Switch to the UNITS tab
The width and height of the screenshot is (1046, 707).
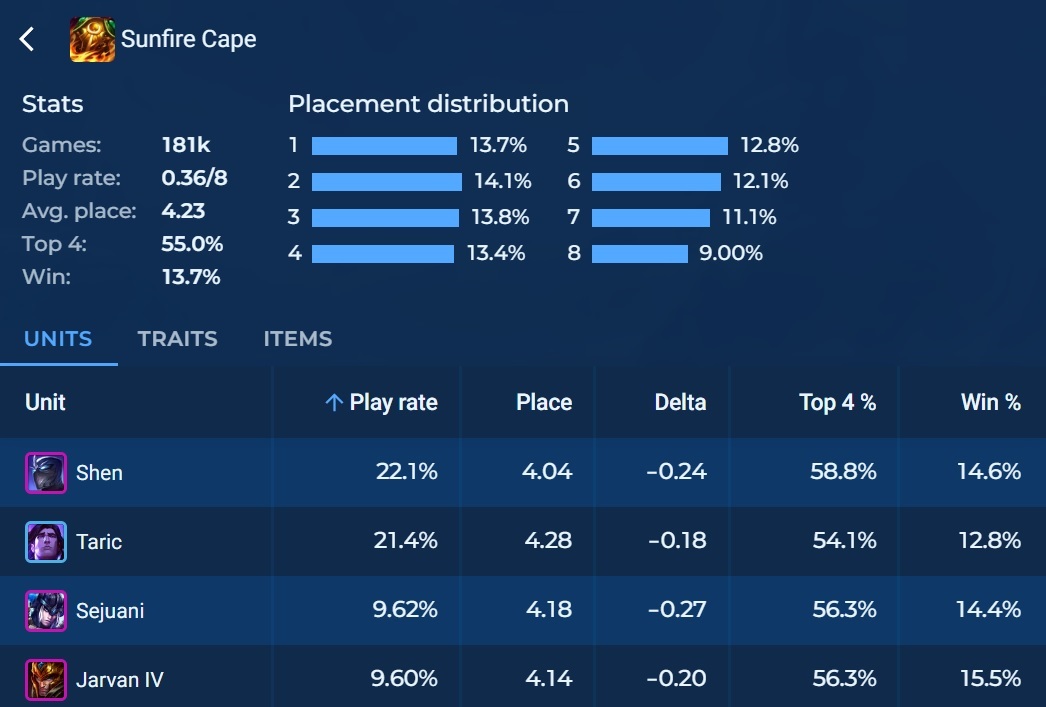point(58,339)
